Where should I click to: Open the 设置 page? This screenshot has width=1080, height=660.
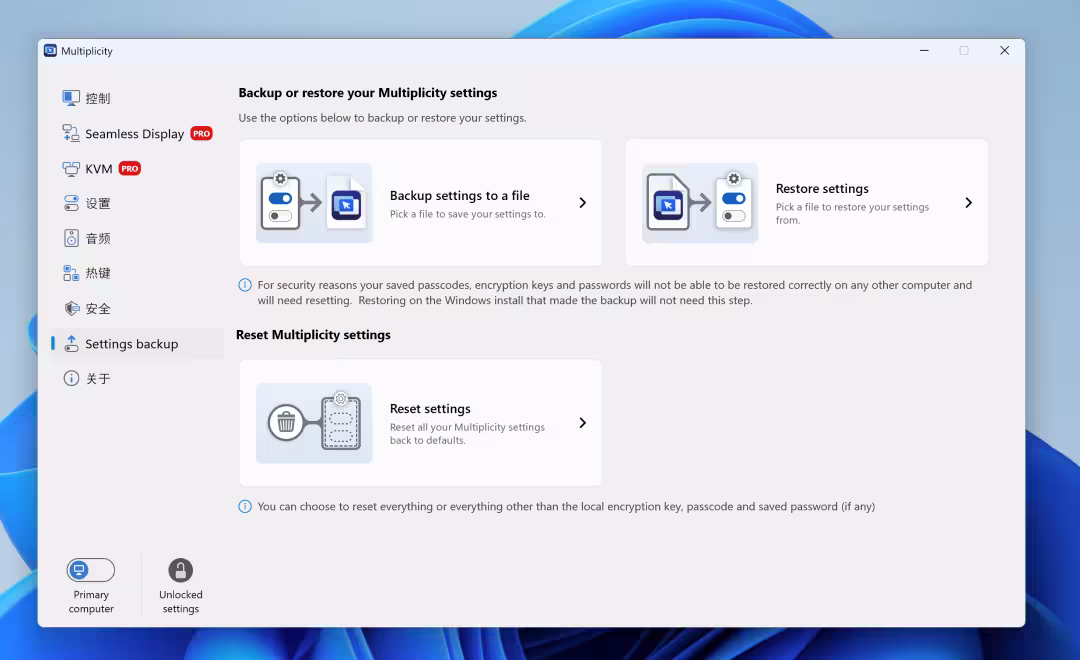tap(138, 203)
